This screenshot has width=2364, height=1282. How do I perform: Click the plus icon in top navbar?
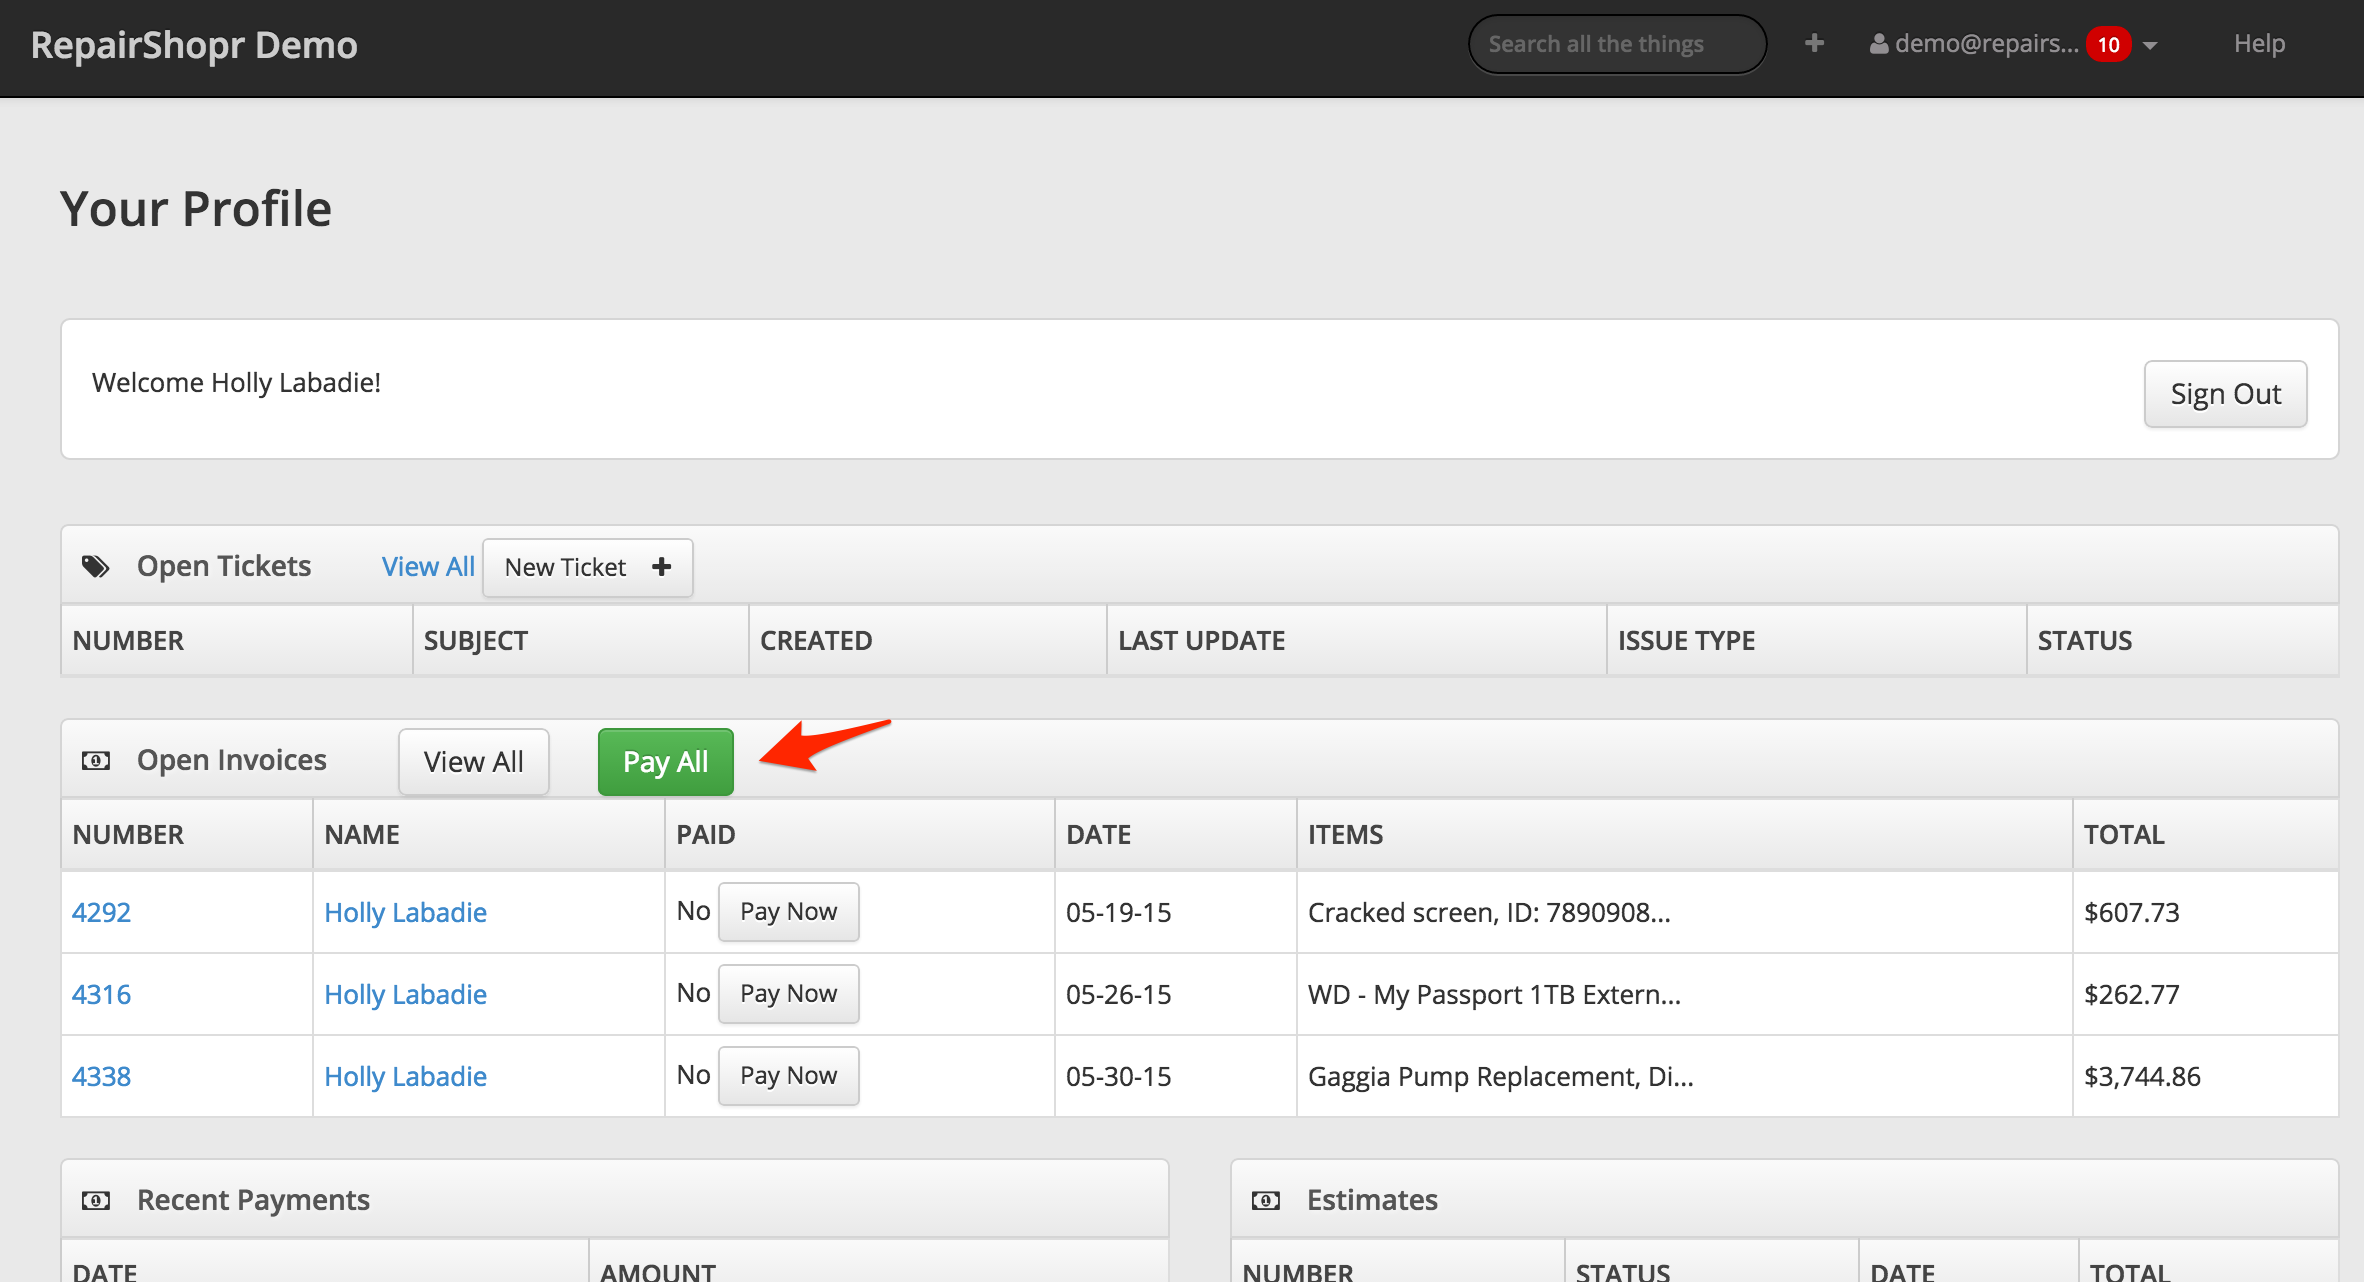coord(1814,43)
